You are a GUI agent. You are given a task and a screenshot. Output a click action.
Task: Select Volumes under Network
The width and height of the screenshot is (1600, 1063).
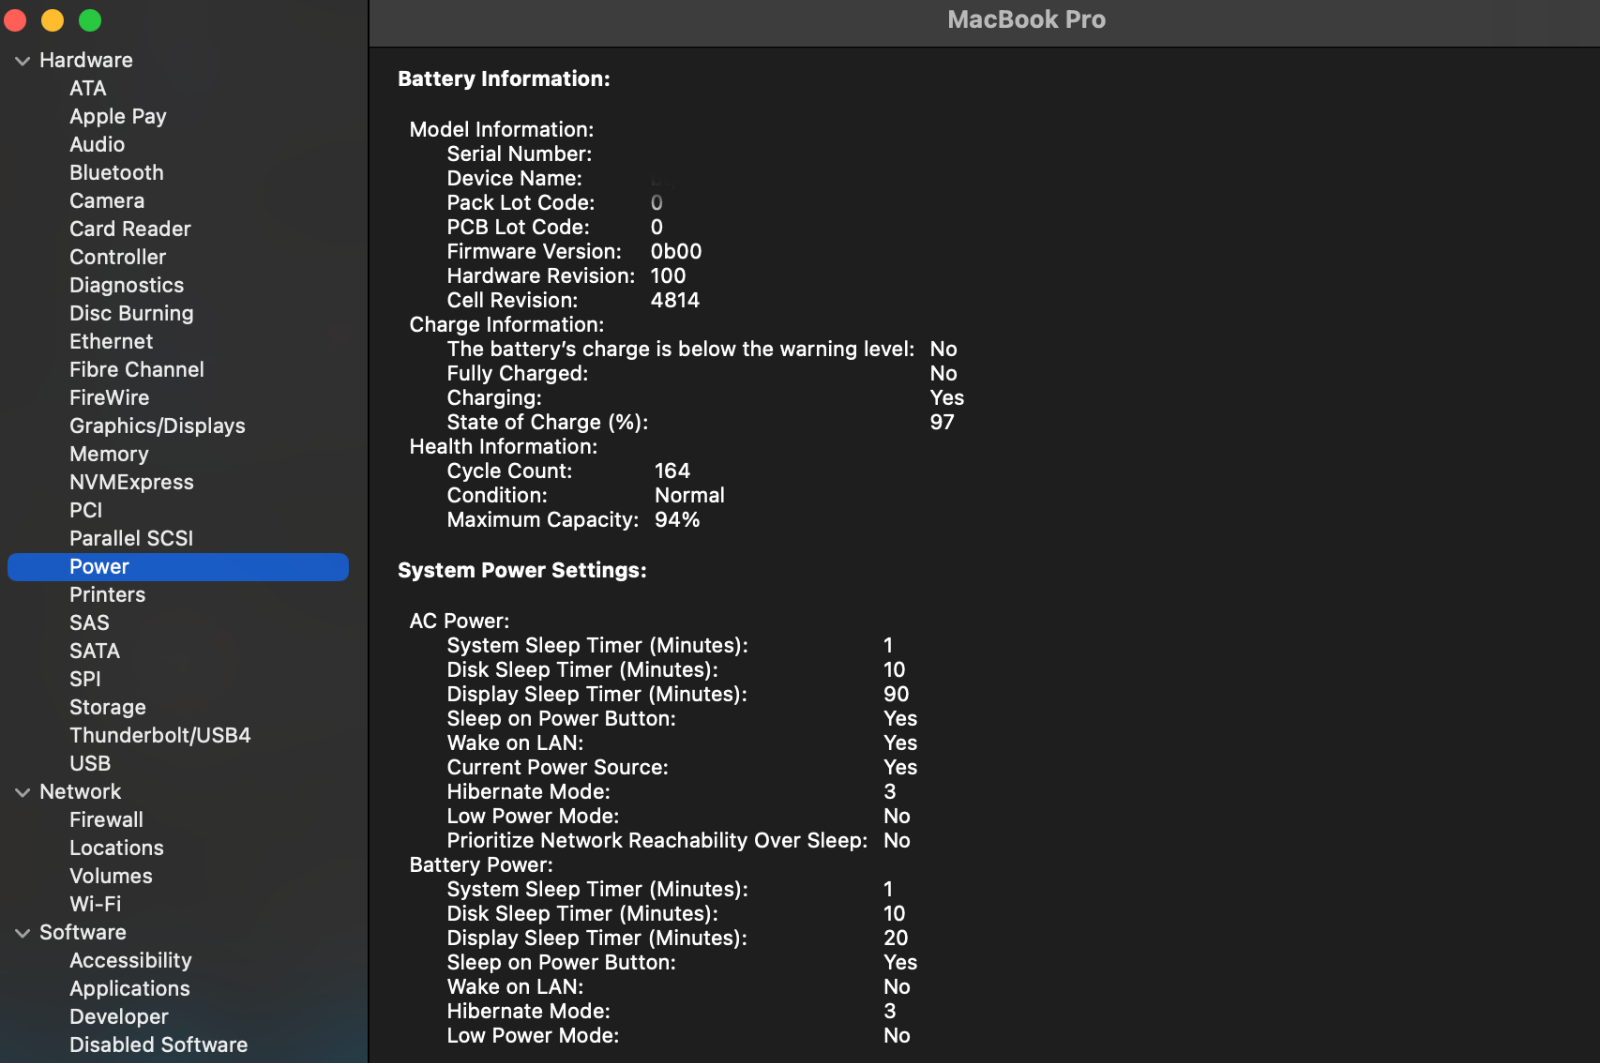pos(111,875)
